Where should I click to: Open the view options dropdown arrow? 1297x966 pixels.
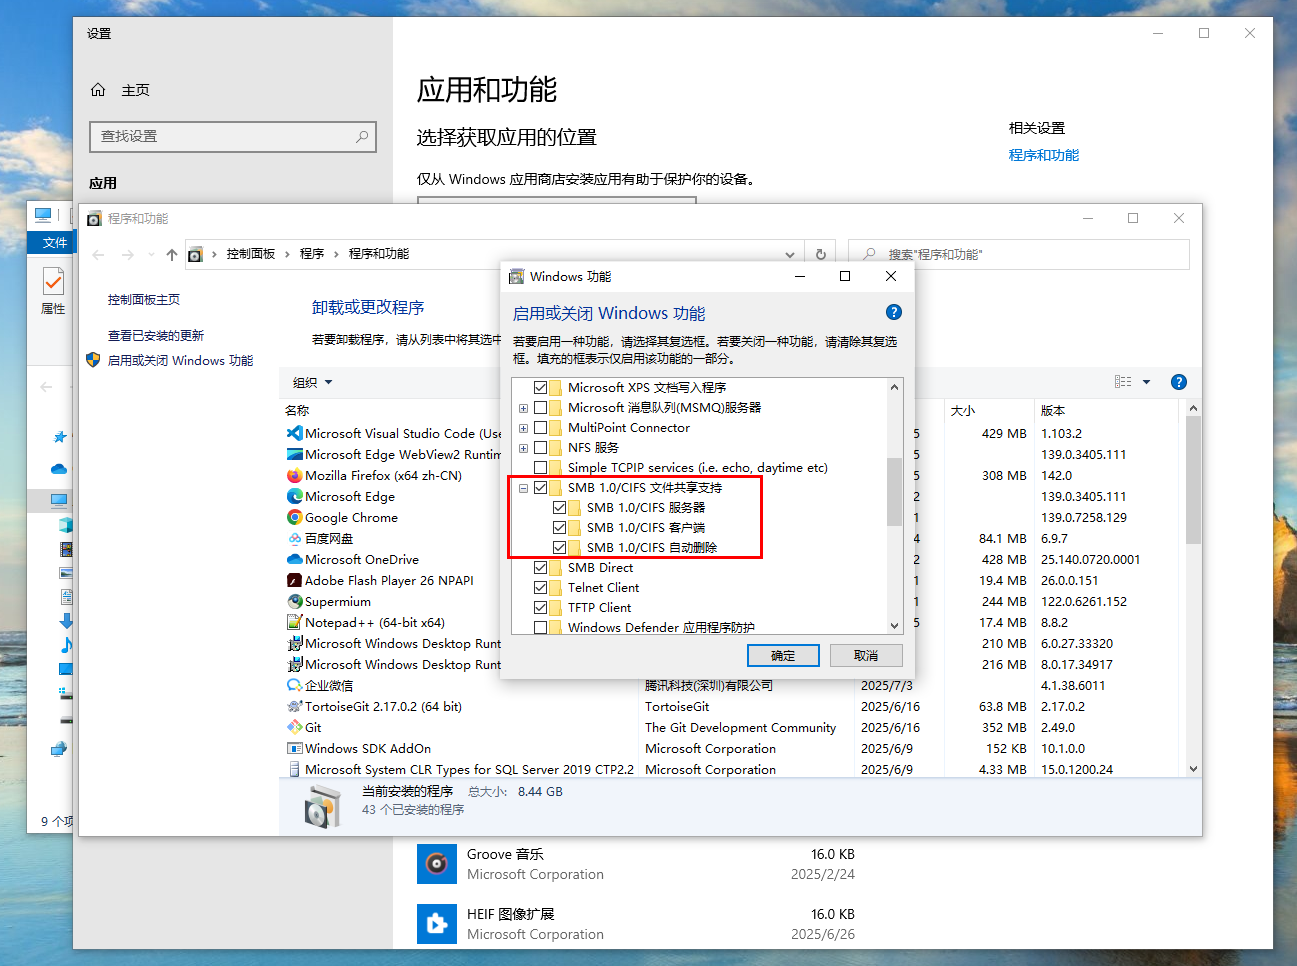pyautogui.click(x=1146, y=382)
